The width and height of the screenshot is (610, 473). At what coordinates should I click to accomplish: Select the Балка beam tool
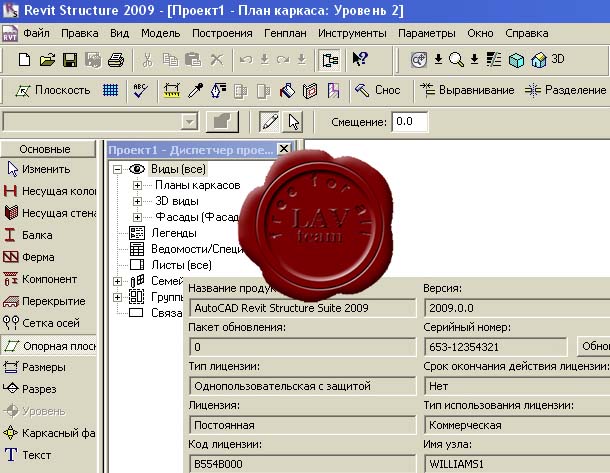29,235
